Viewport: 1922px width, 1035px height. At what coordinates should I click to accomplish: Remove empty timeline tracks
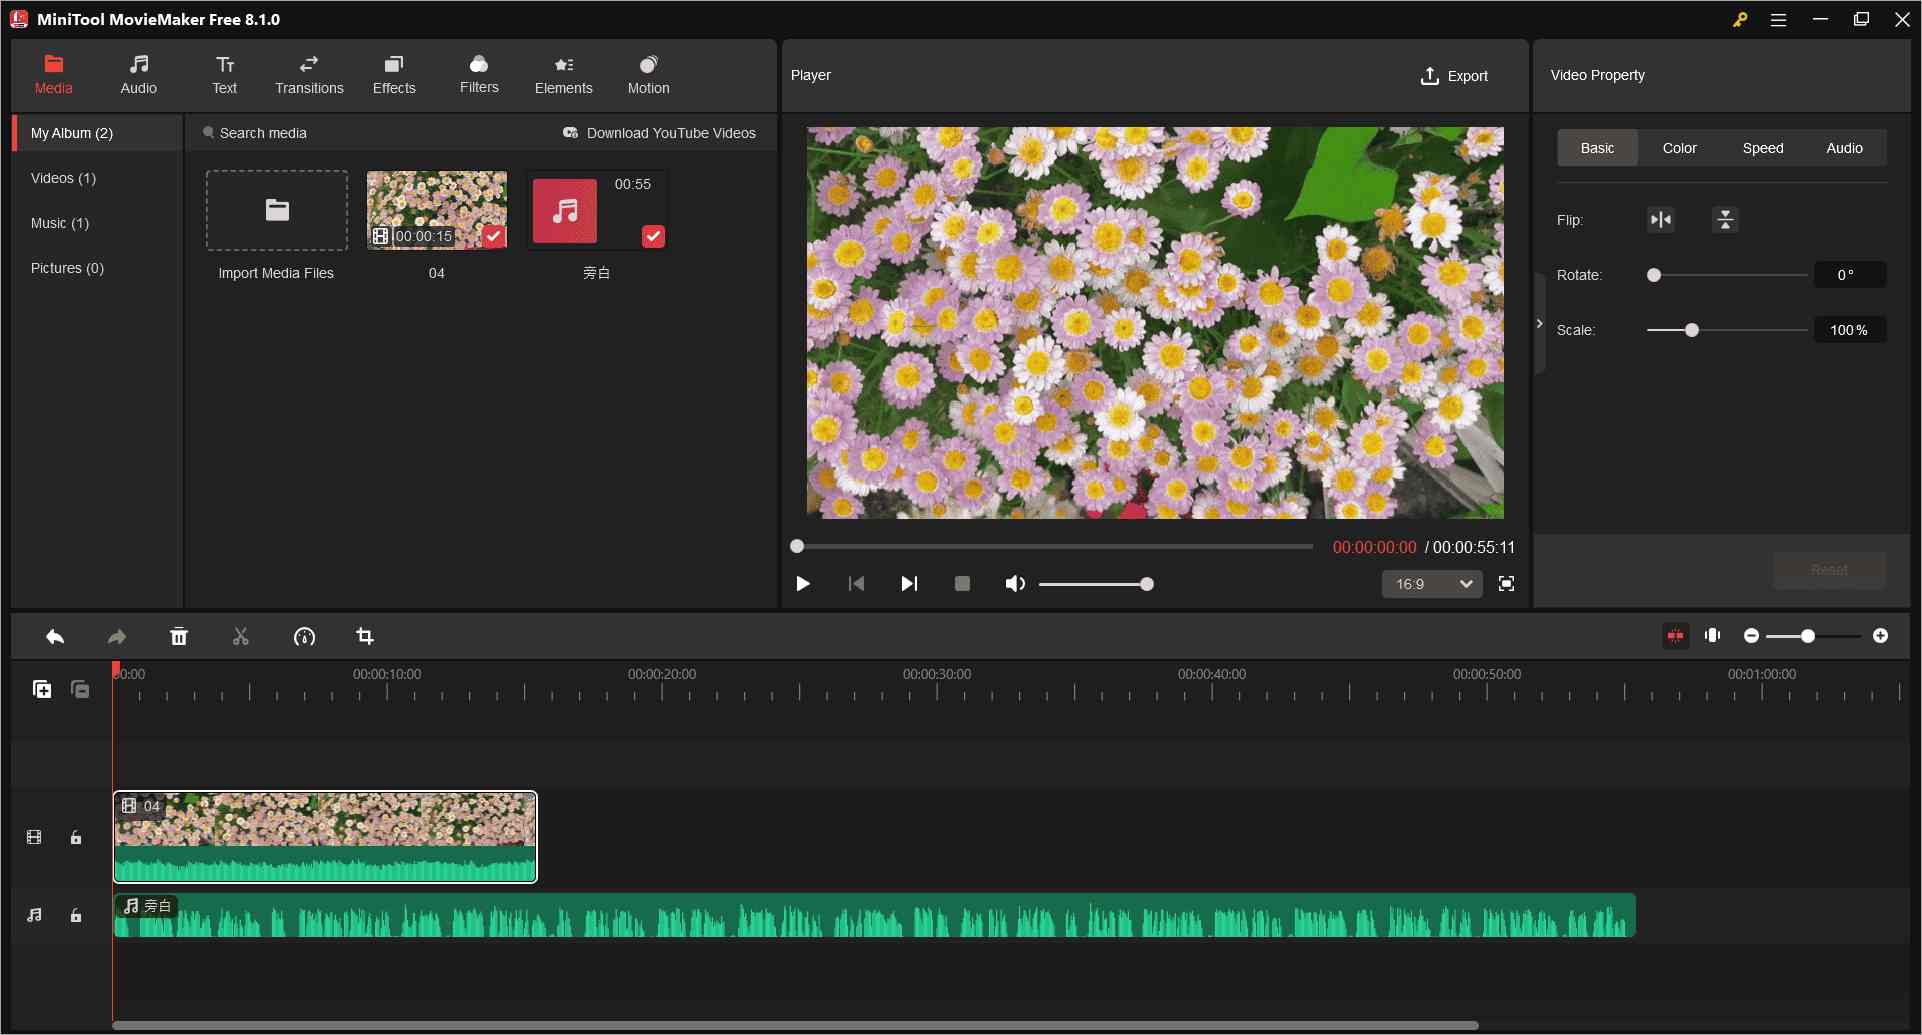coord(80,689)
